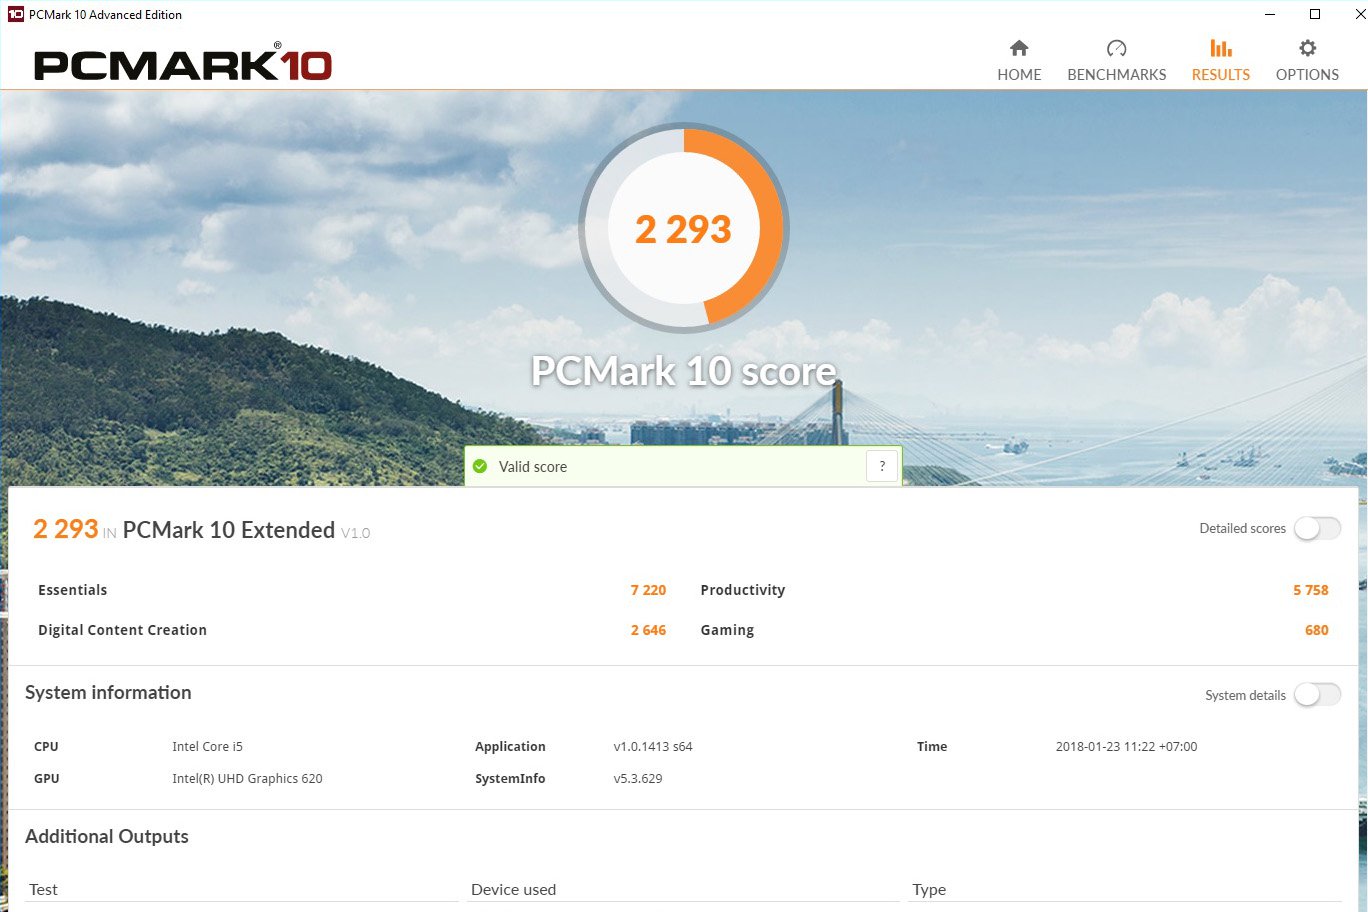The image size is (1368, 912).
Task: Open the valid score help question mark
Action: pyautogui.click(x=882, y=466)
